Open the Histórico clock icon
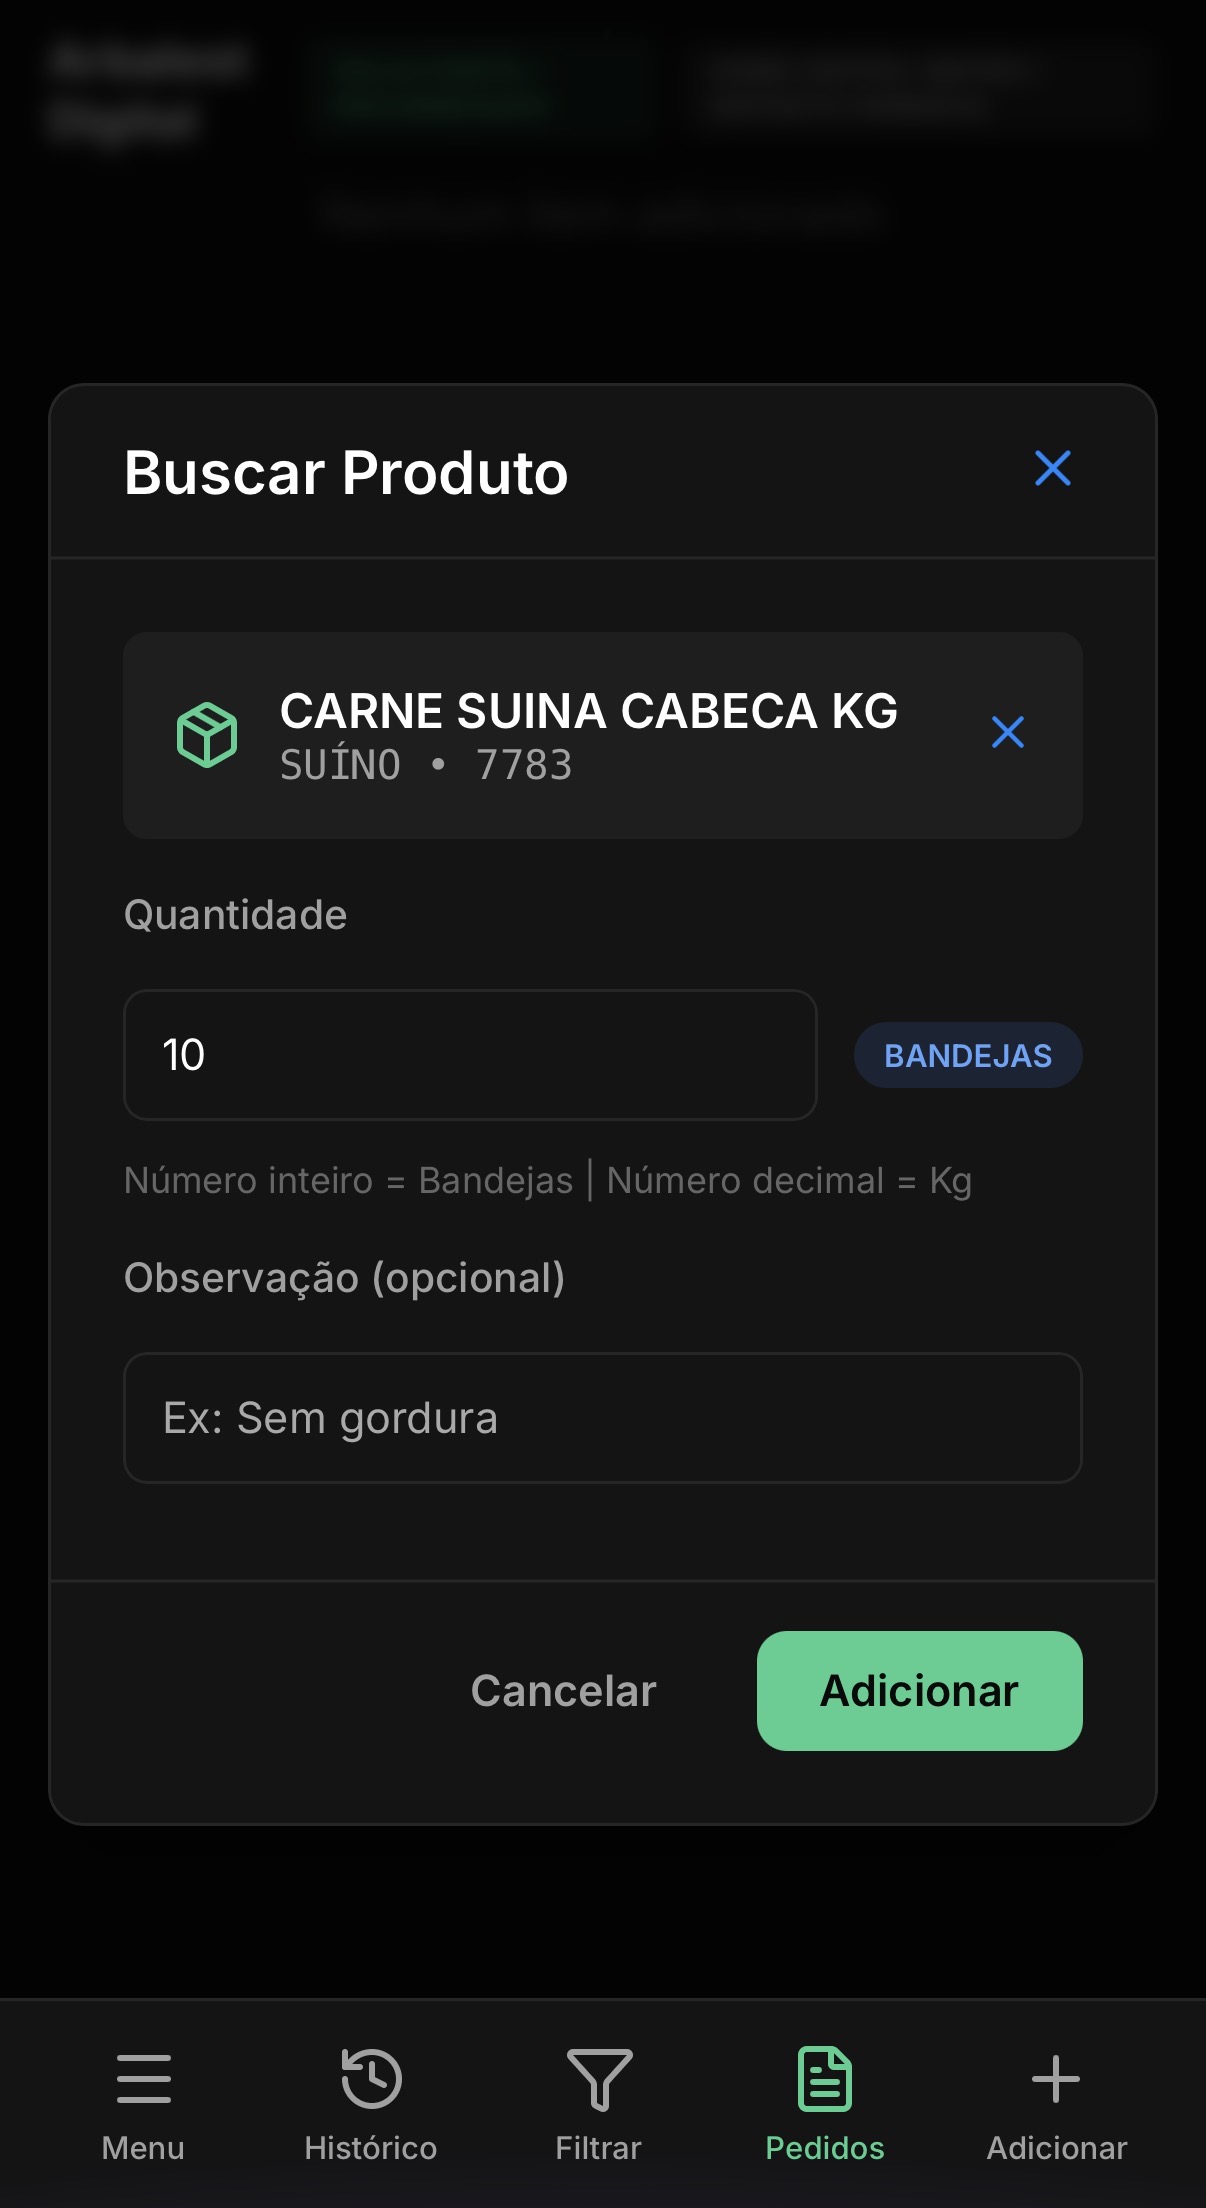1206x2208 pixels. click(371, 2080)
